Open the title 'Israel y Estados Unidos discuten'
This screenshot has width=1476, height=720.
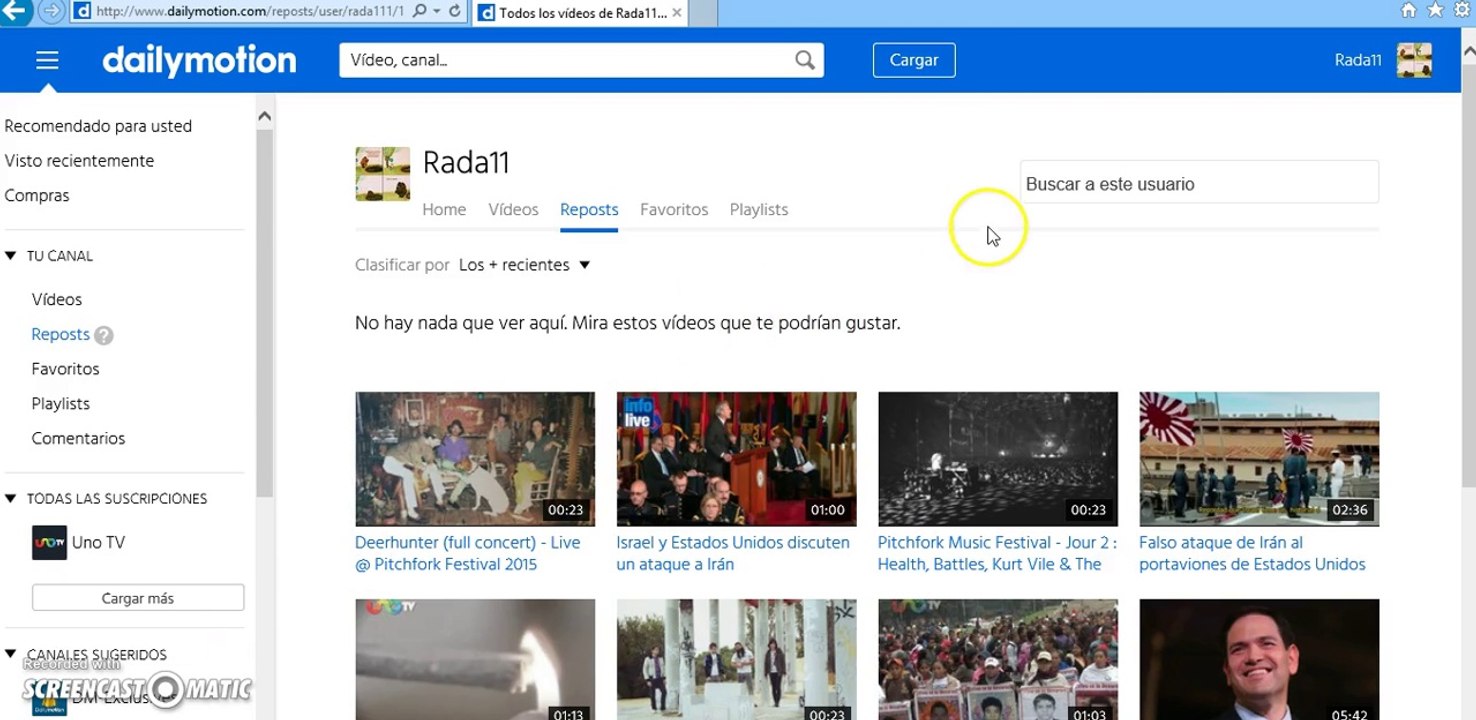coord(733,553)
